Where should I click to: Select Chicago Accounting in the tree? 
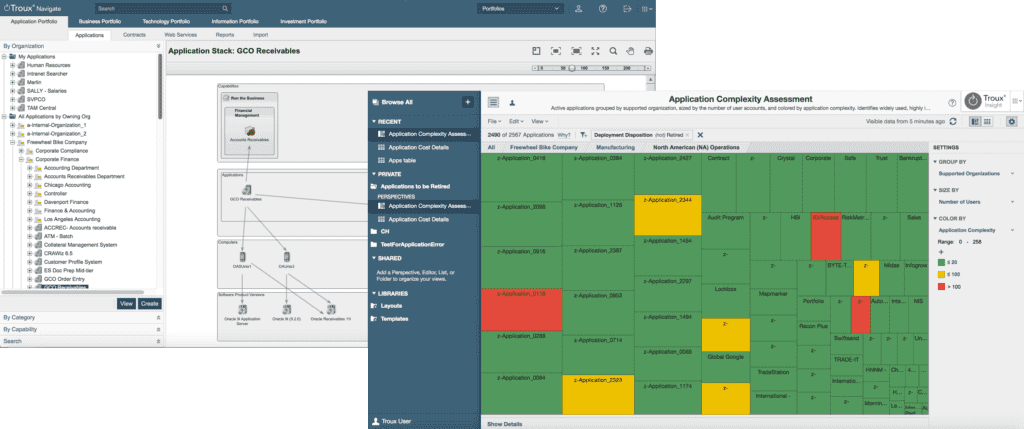[x=67, y=185]
